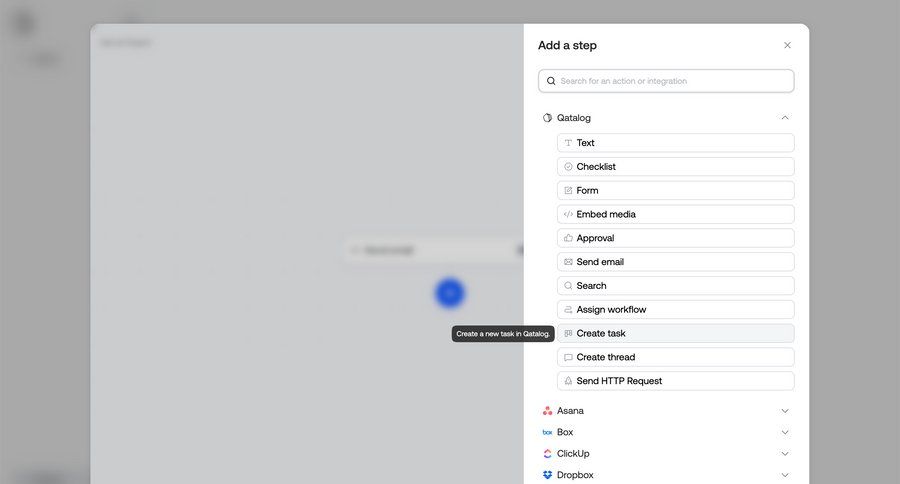Viewport: 900px width, 484px height.
Task: Click the Dropbox integration label
Action: [x=575, y=475]
